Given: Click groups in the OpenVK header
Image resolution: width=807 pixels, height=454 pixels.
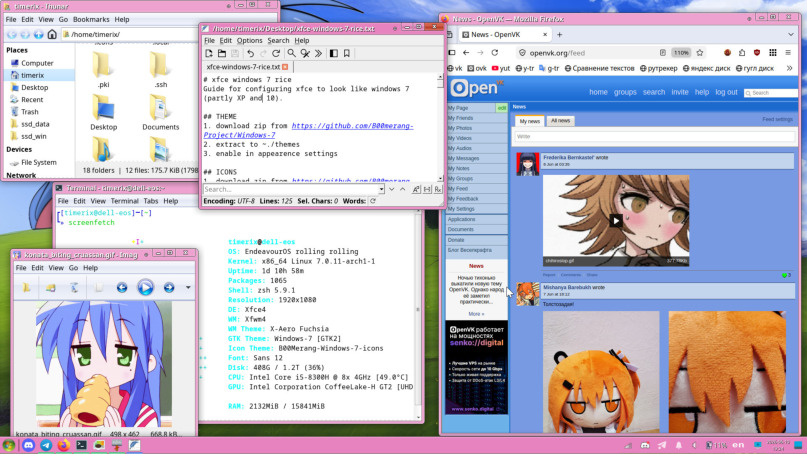Looking at the screenshot, I should (x=625, y=92).
